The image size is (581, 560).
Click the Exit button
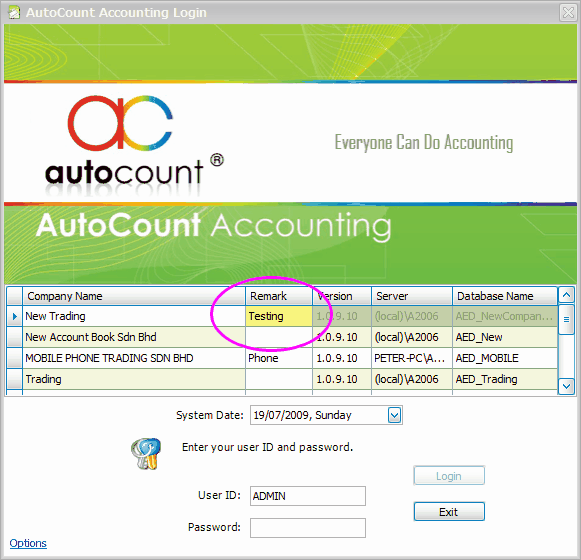tap(449, 512)
